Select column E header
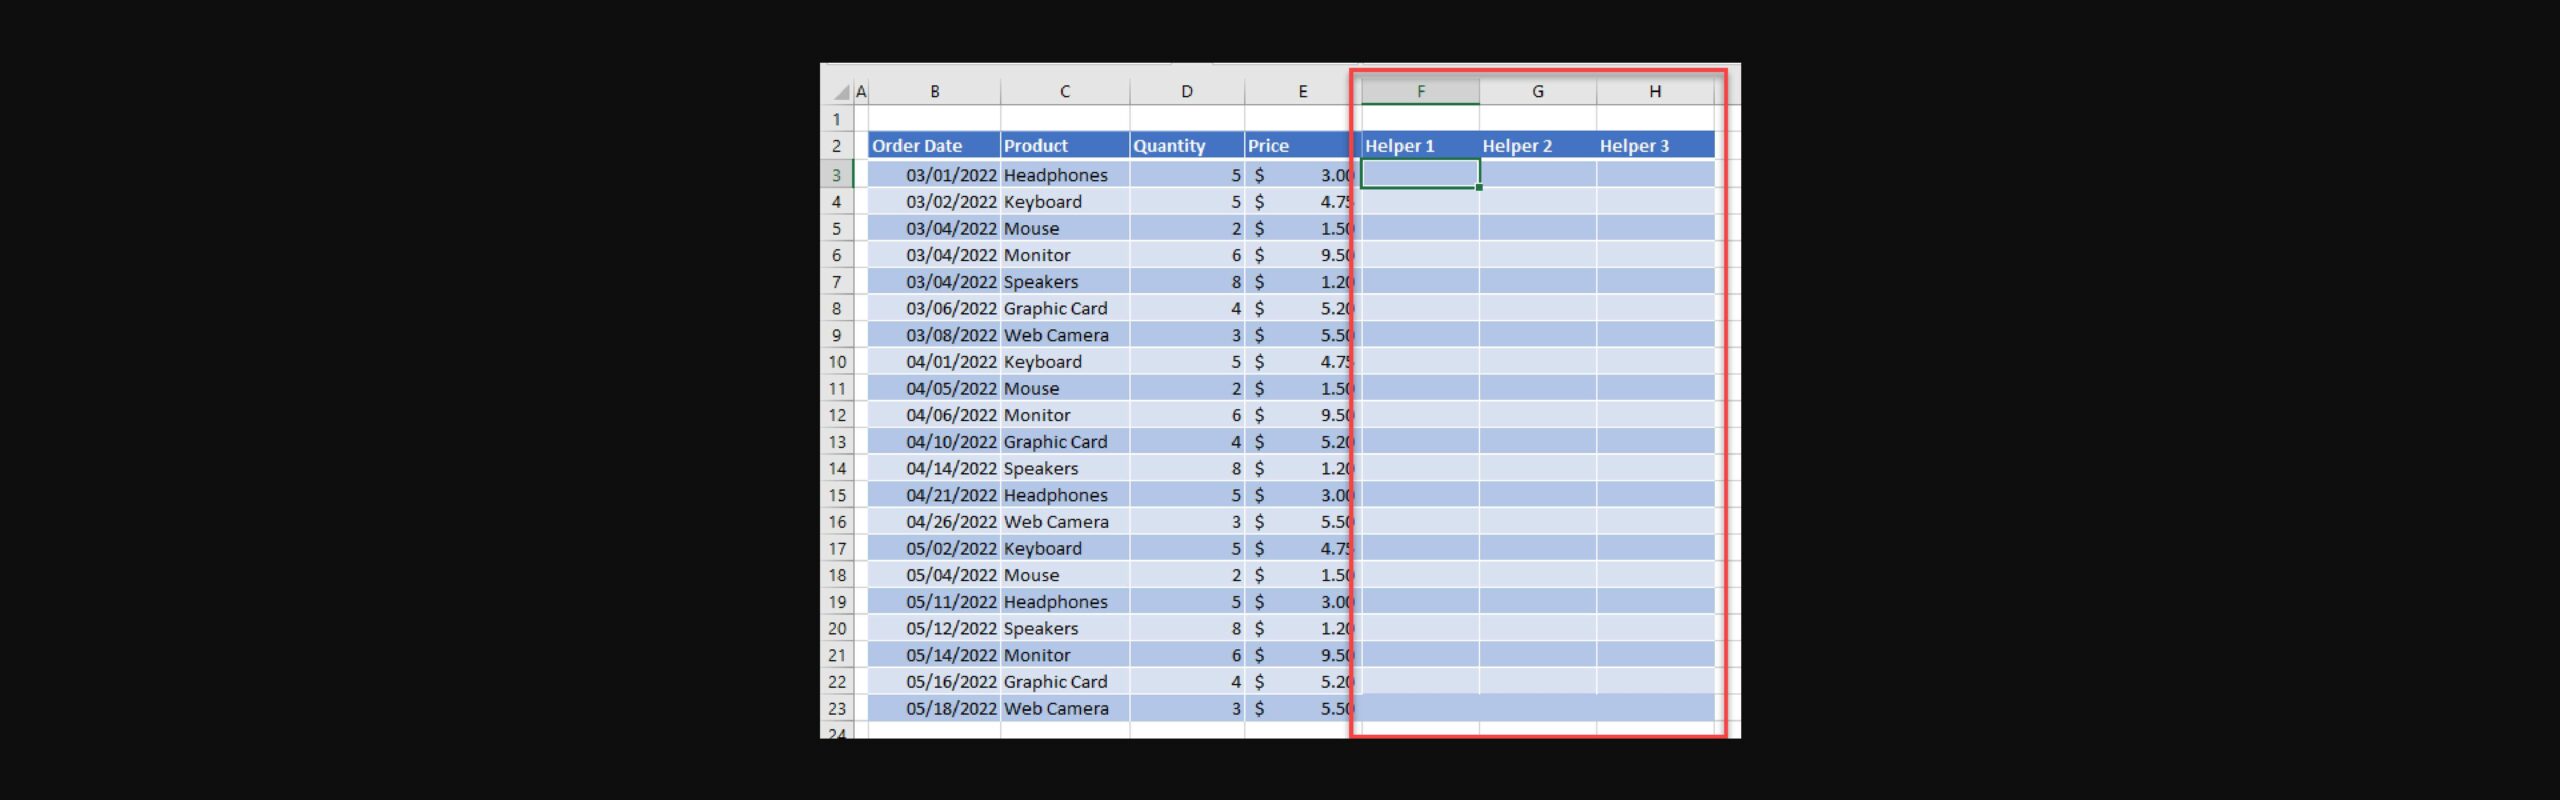Screen dimensions: 2560x800 pyautogui.click(x=1302, y=92)
